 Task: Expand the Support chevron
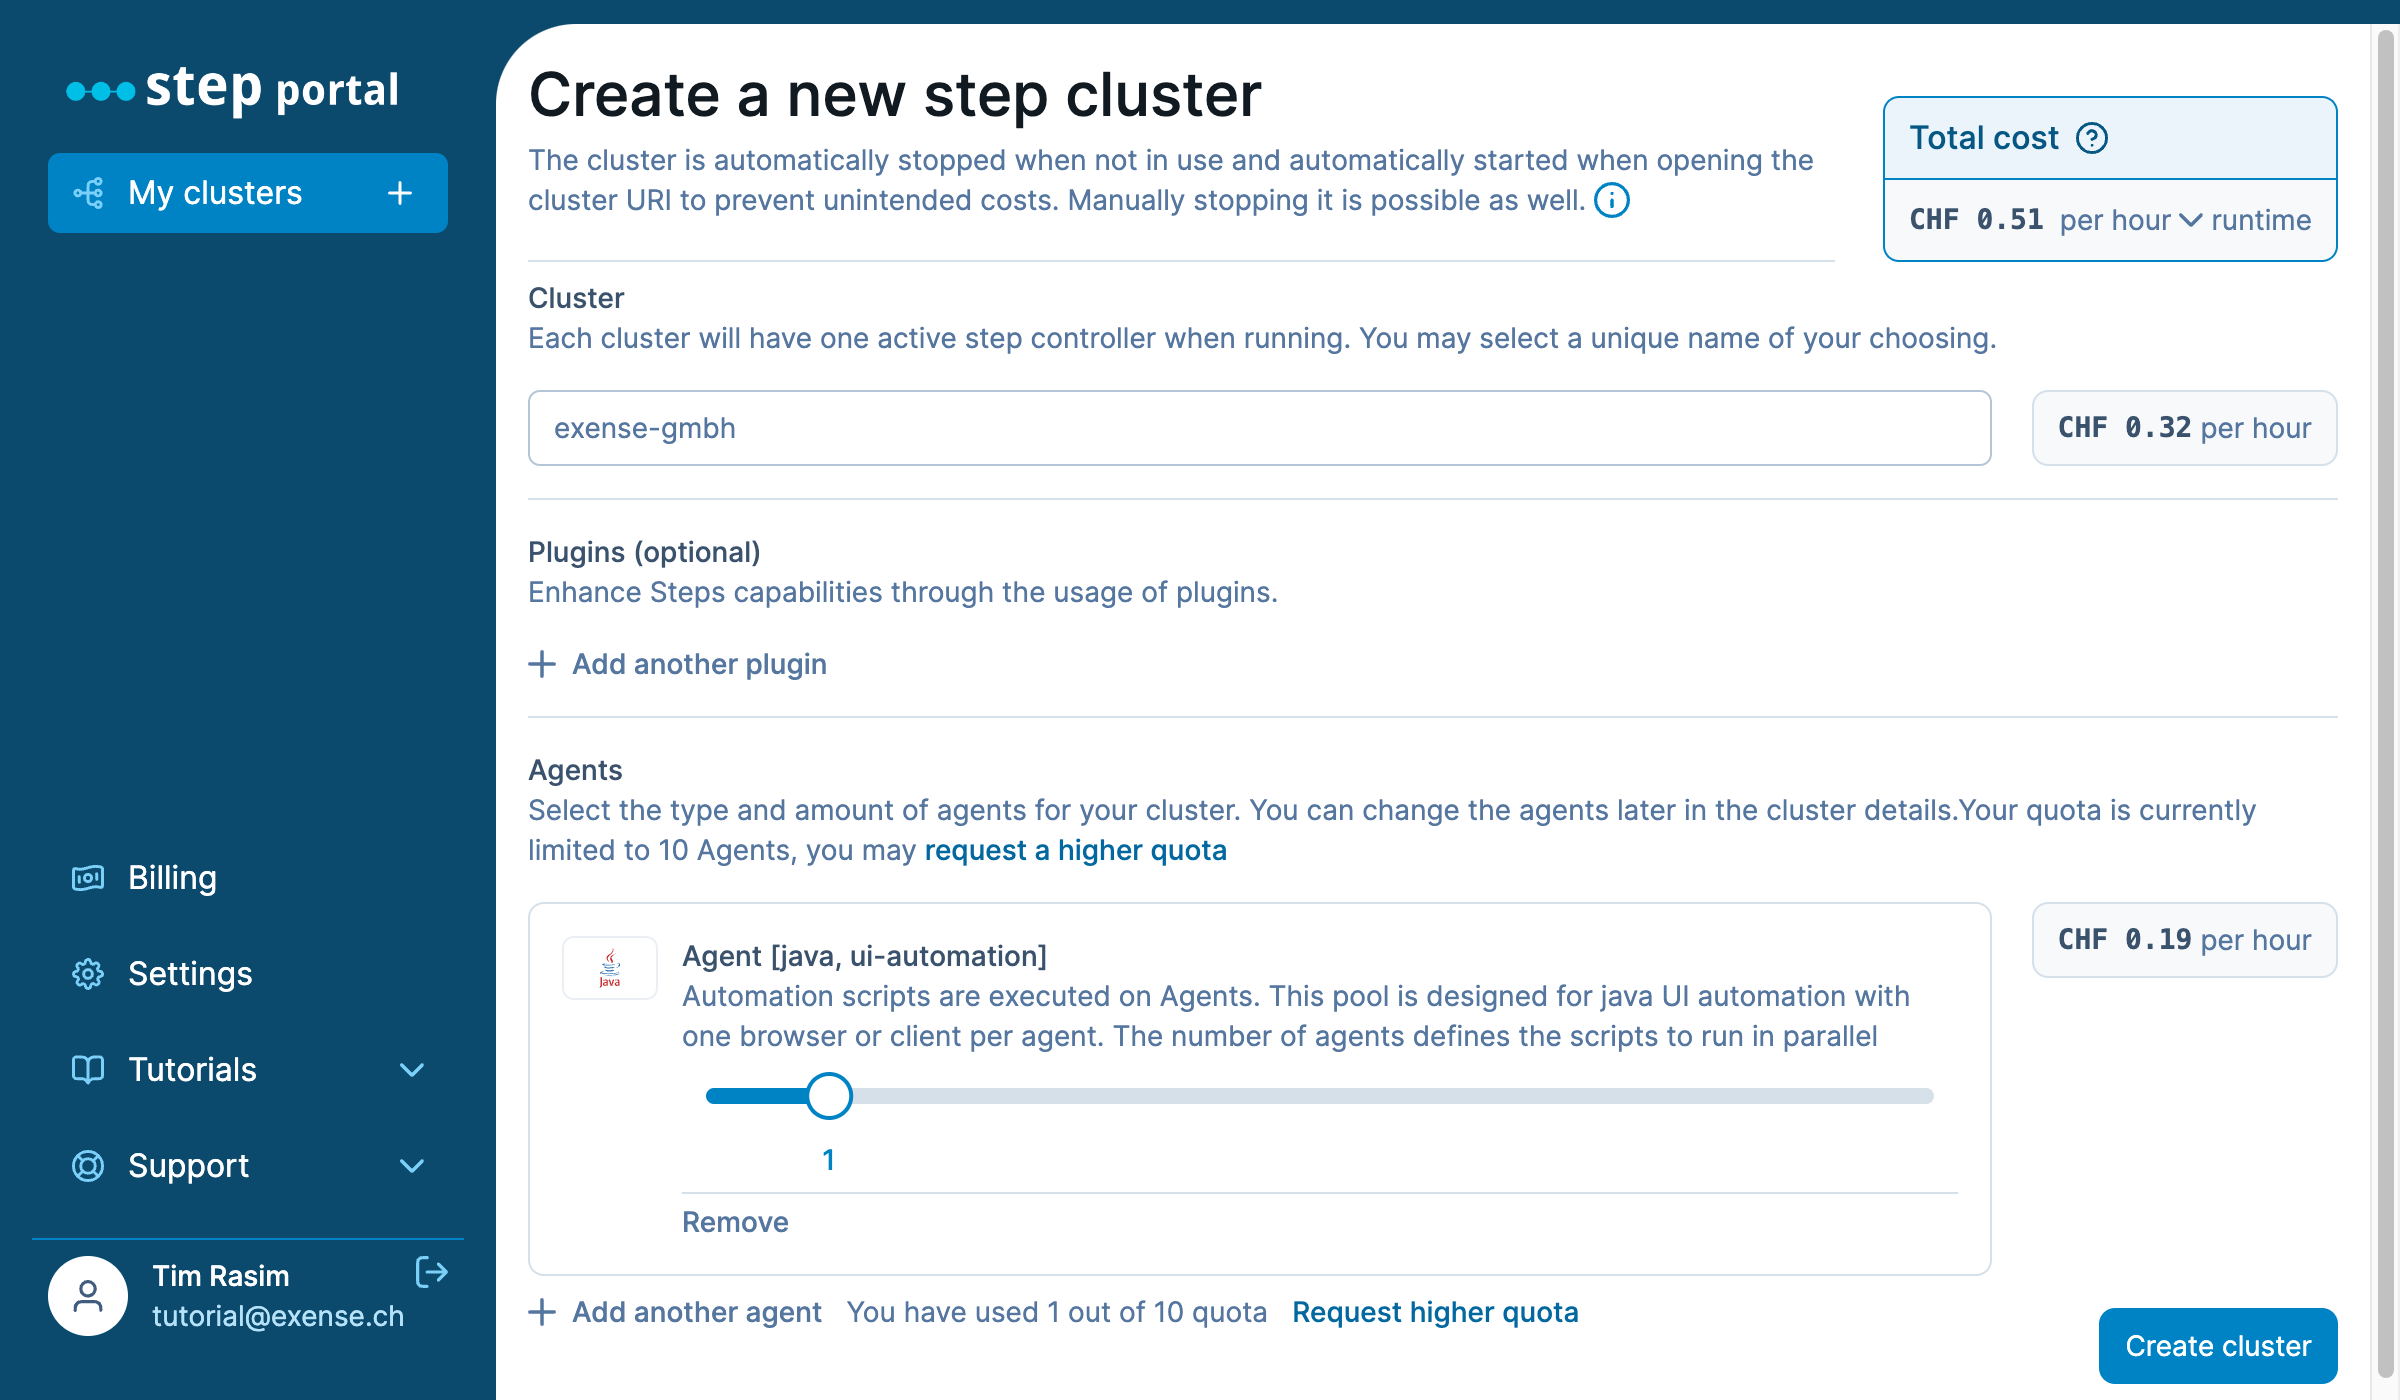[412, 1166]
